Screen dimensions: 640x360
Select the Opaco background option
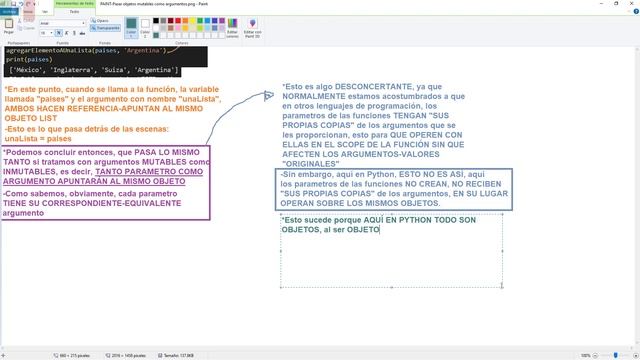(100, 20)
